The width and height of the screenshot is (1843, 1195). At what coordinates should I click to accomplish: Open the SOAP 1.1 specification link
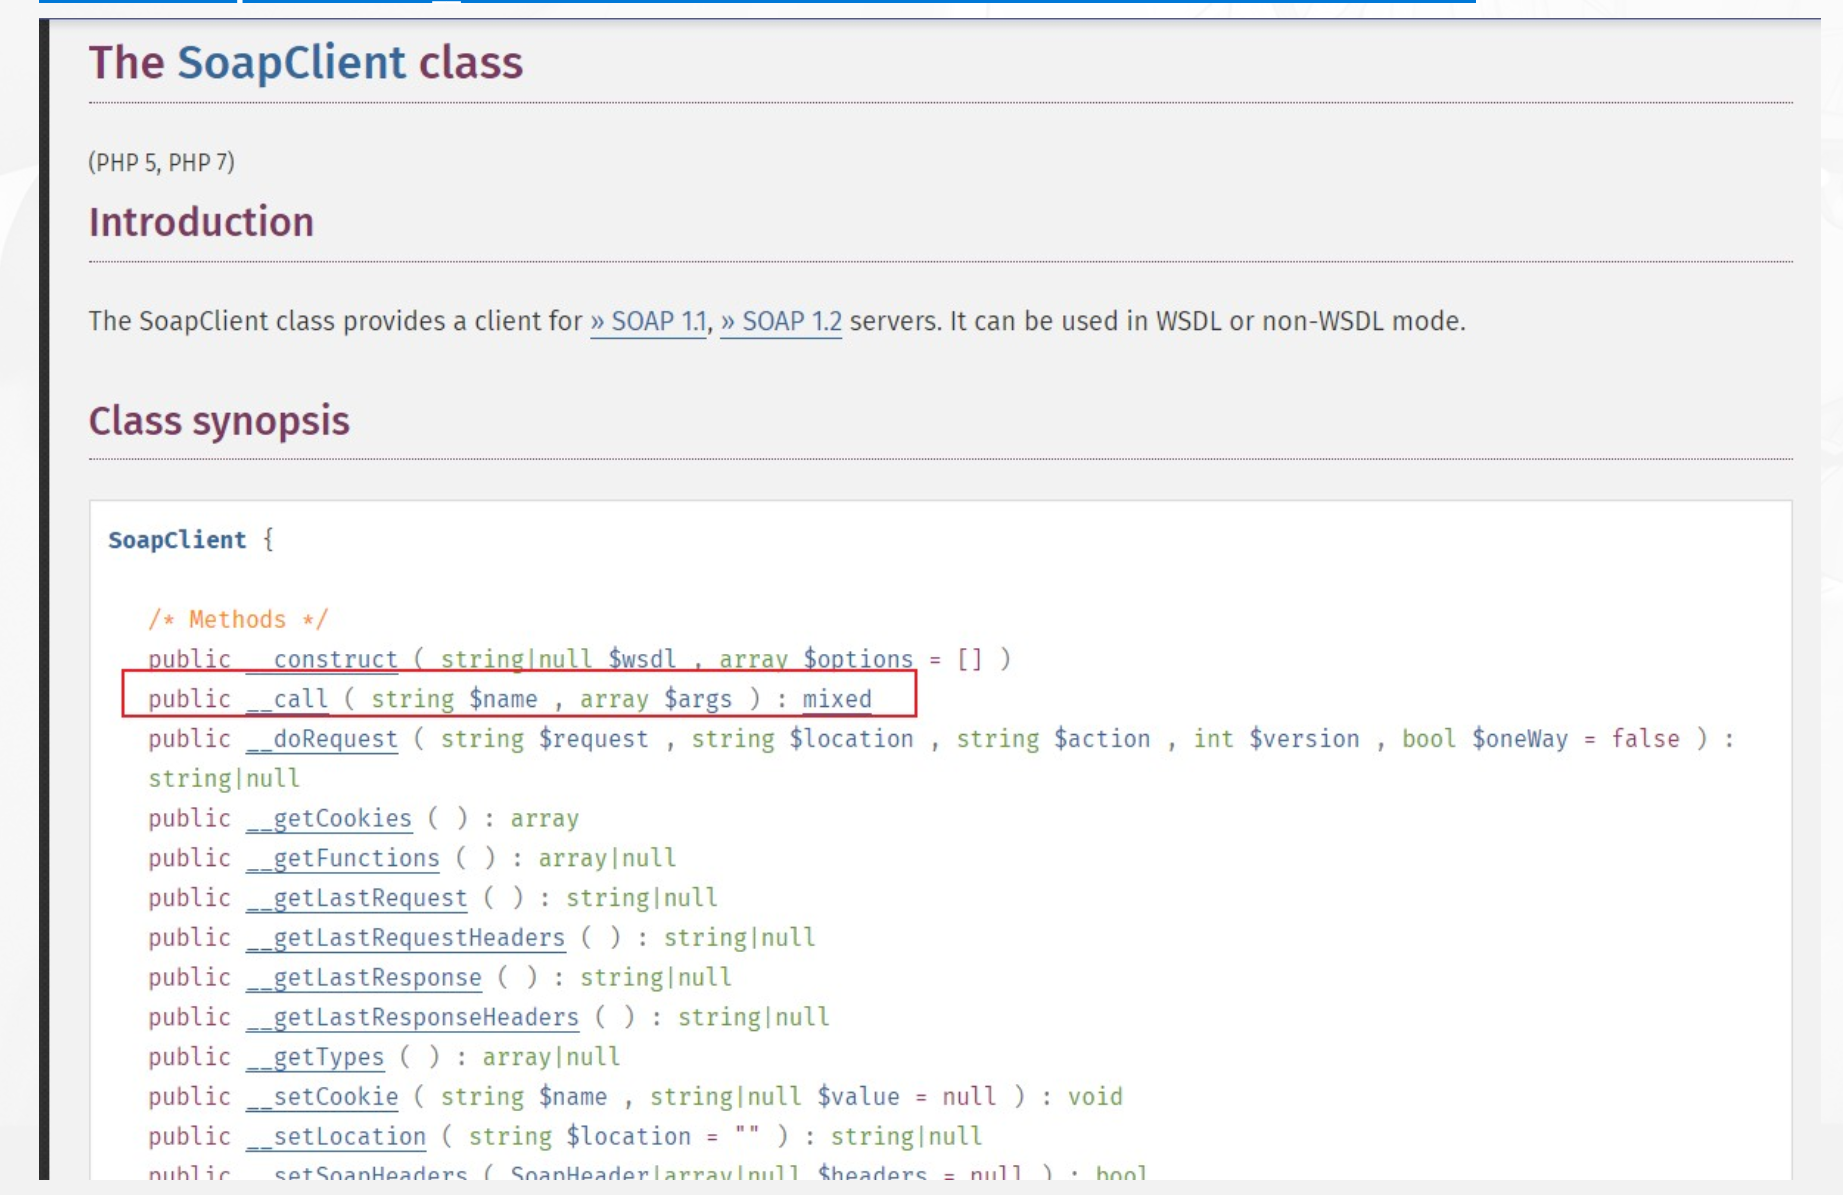tap(648, 322)
